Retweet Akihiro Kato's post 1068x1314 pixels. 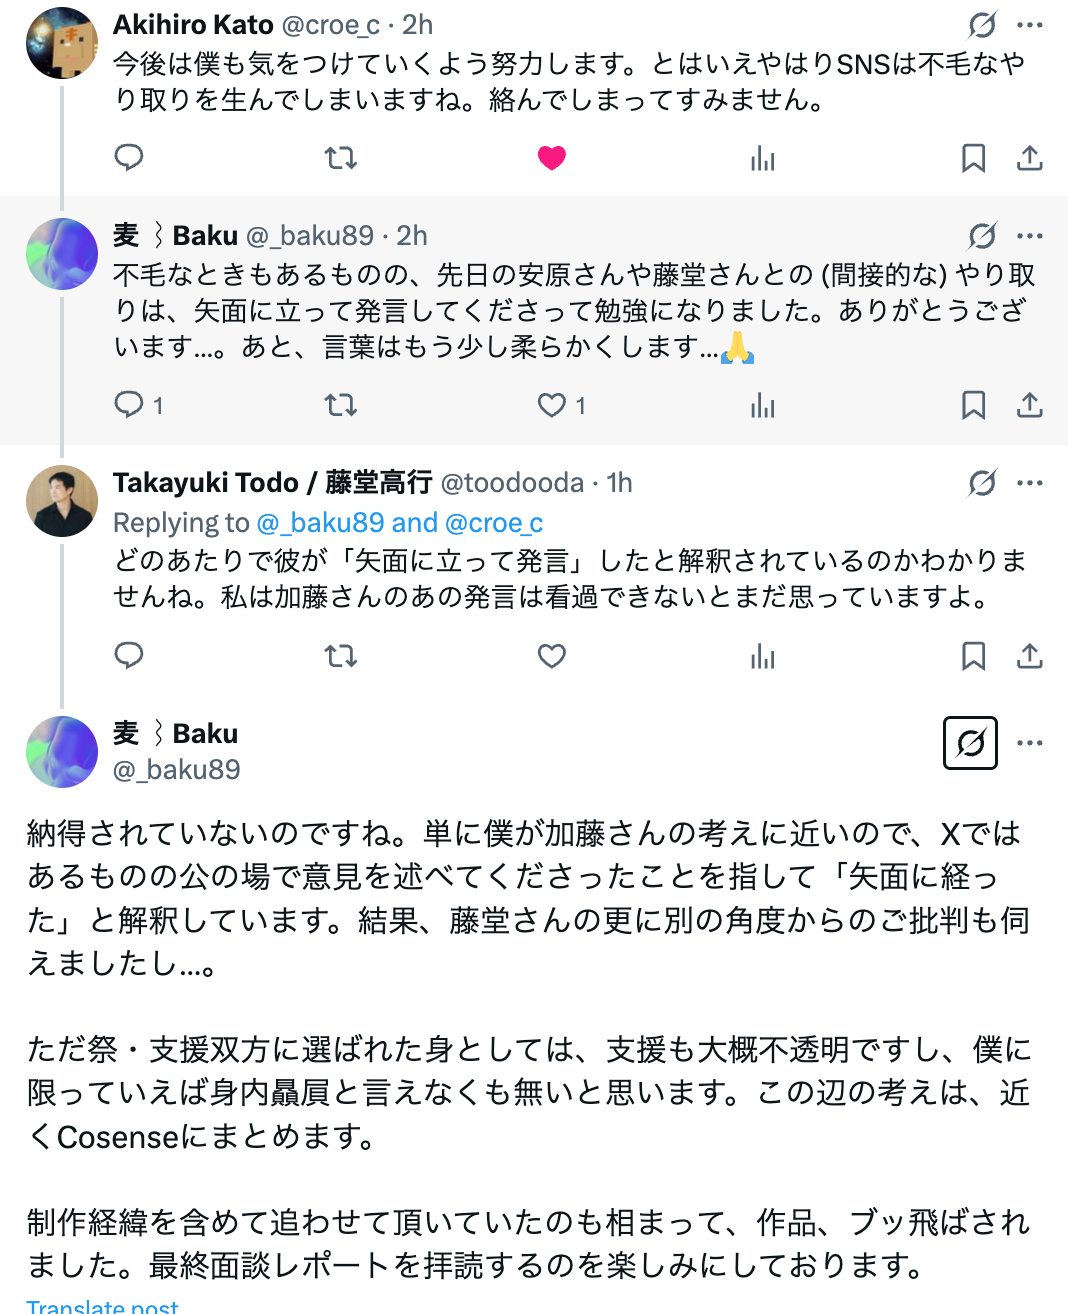click(x=341, y=158)
